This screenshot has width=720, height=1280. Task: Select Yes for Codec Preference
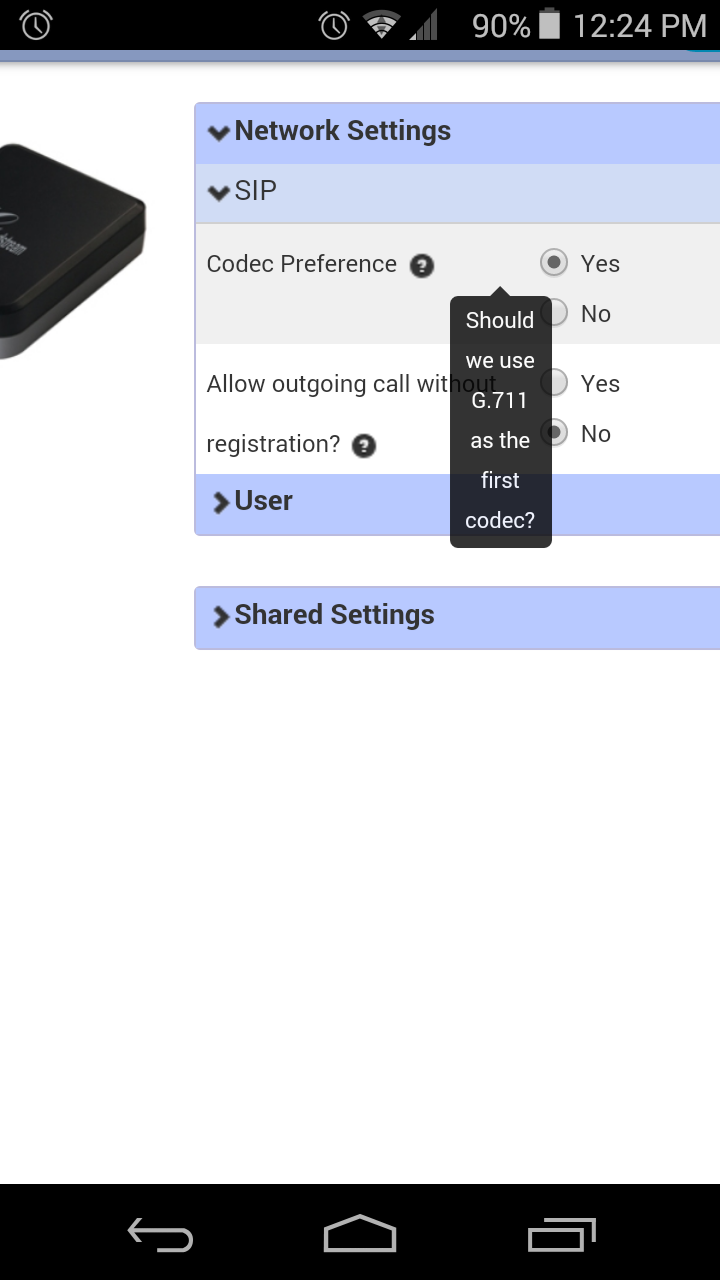554,263
